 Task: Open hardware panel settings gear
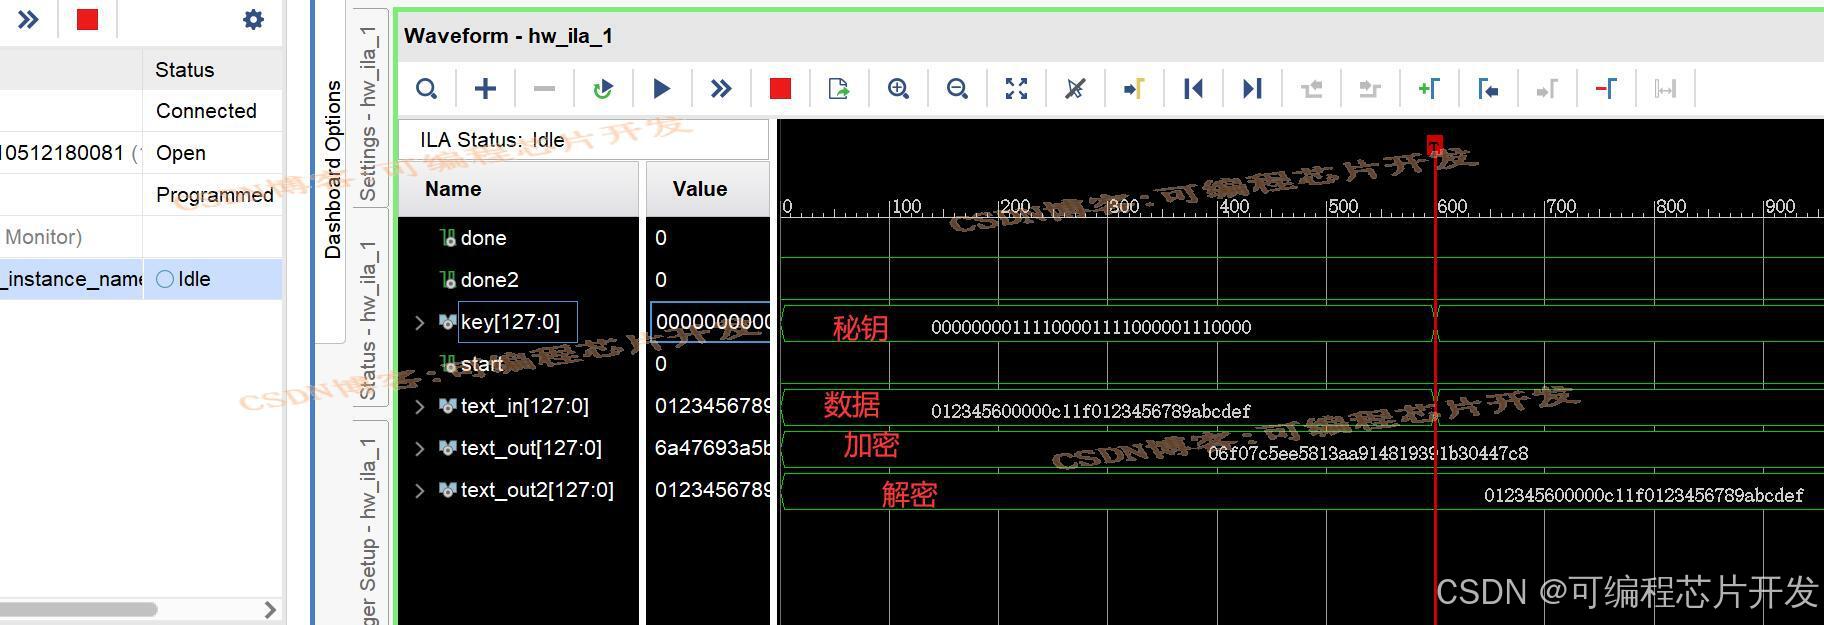(x=253, y=19)
